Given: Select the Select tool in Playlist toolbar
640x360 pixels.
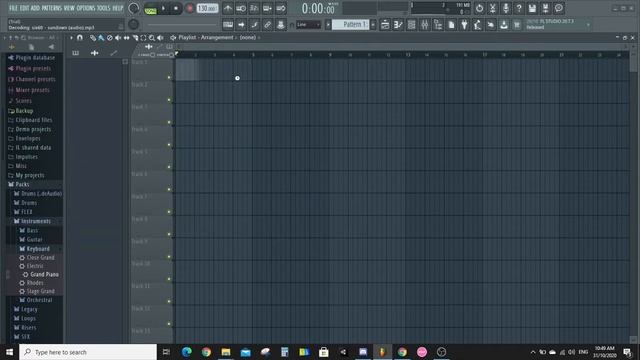Looking at the screenshot, I should coord(143,38).
